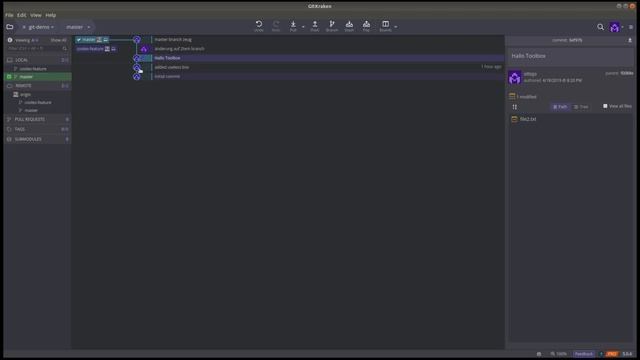Click the zoom 100% status bar control

point(558,354)
